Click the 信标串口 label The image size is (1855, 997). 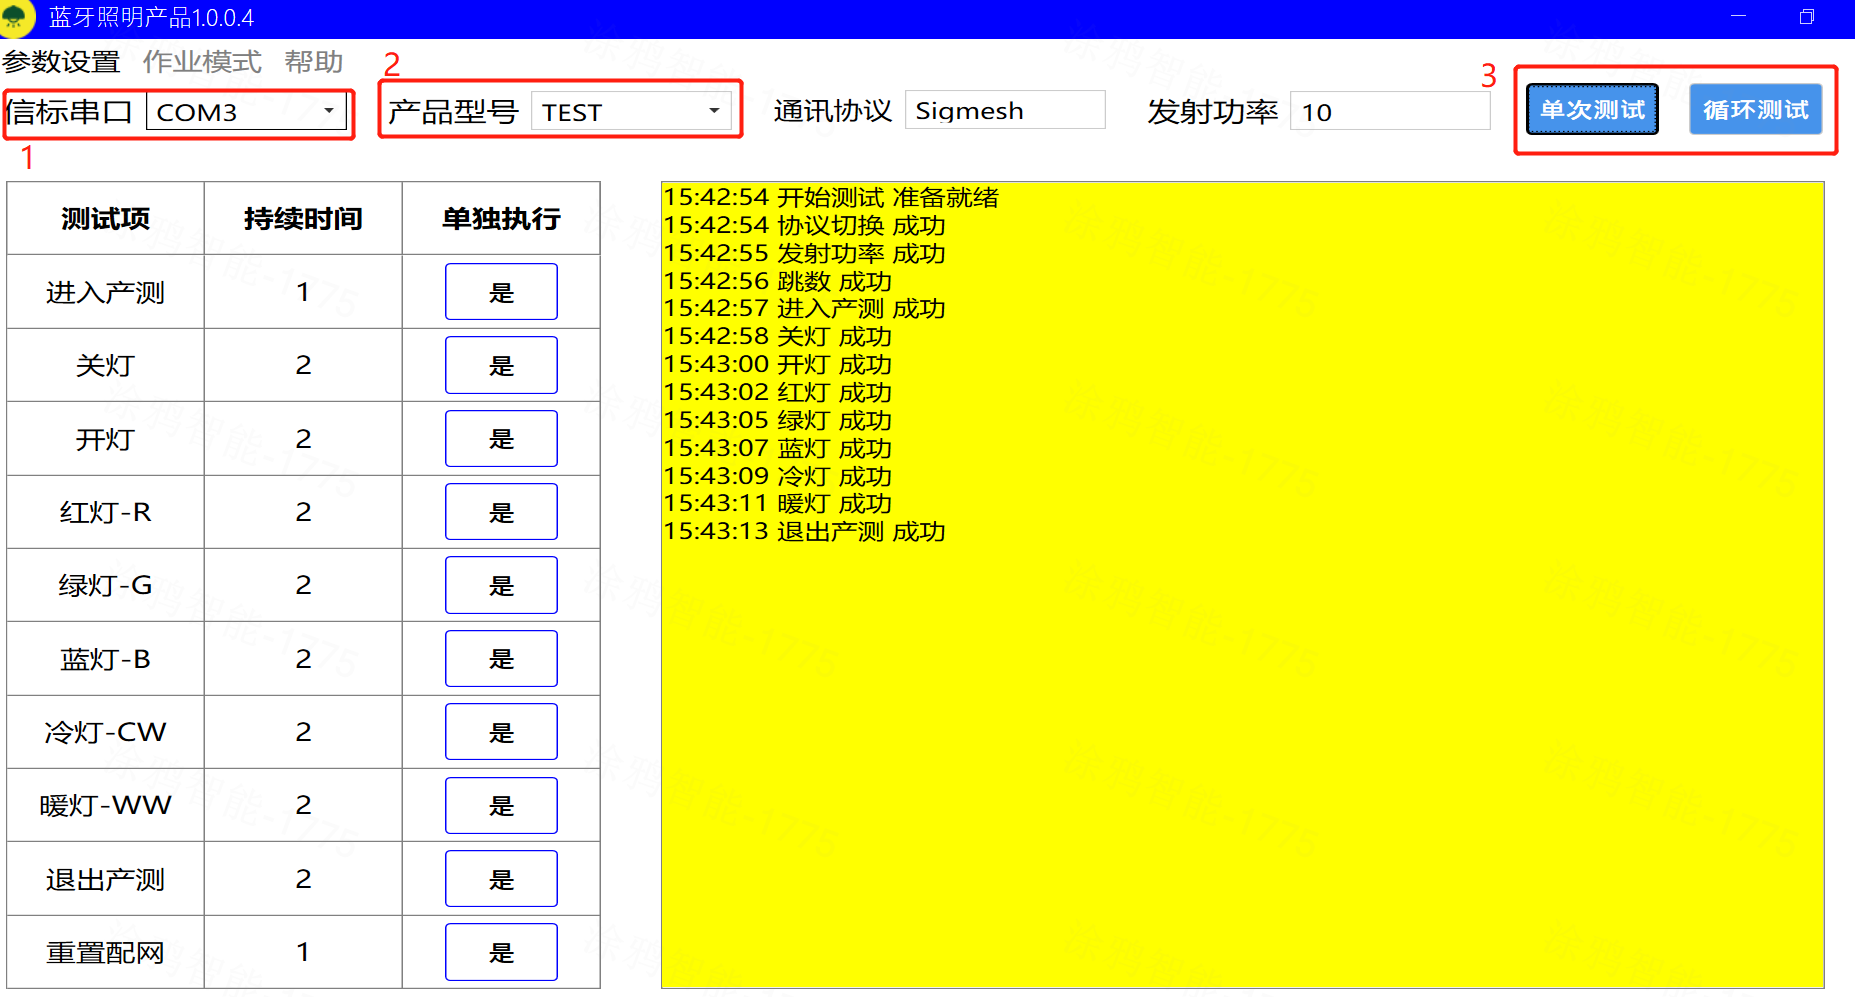70,111
